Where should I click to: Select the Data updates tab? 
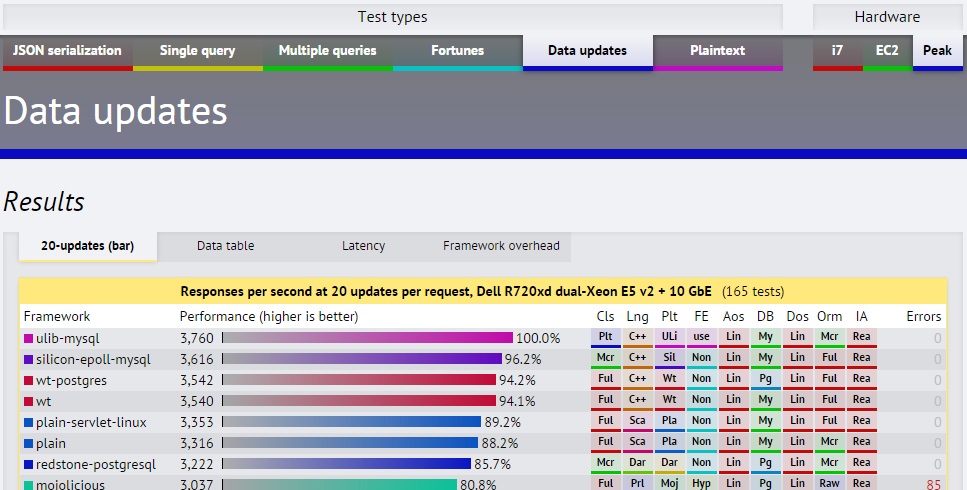[588, 52]
